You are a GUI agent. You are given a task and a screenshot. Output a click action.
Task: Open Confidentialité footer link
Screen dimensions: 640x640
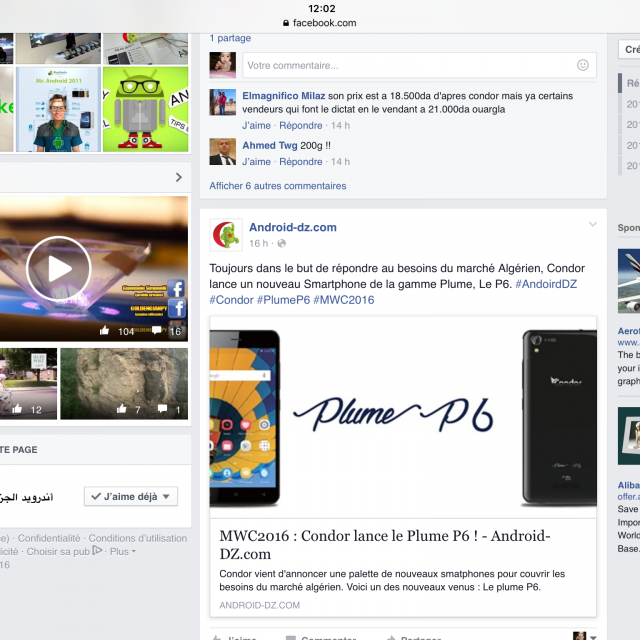coord(49,538)
